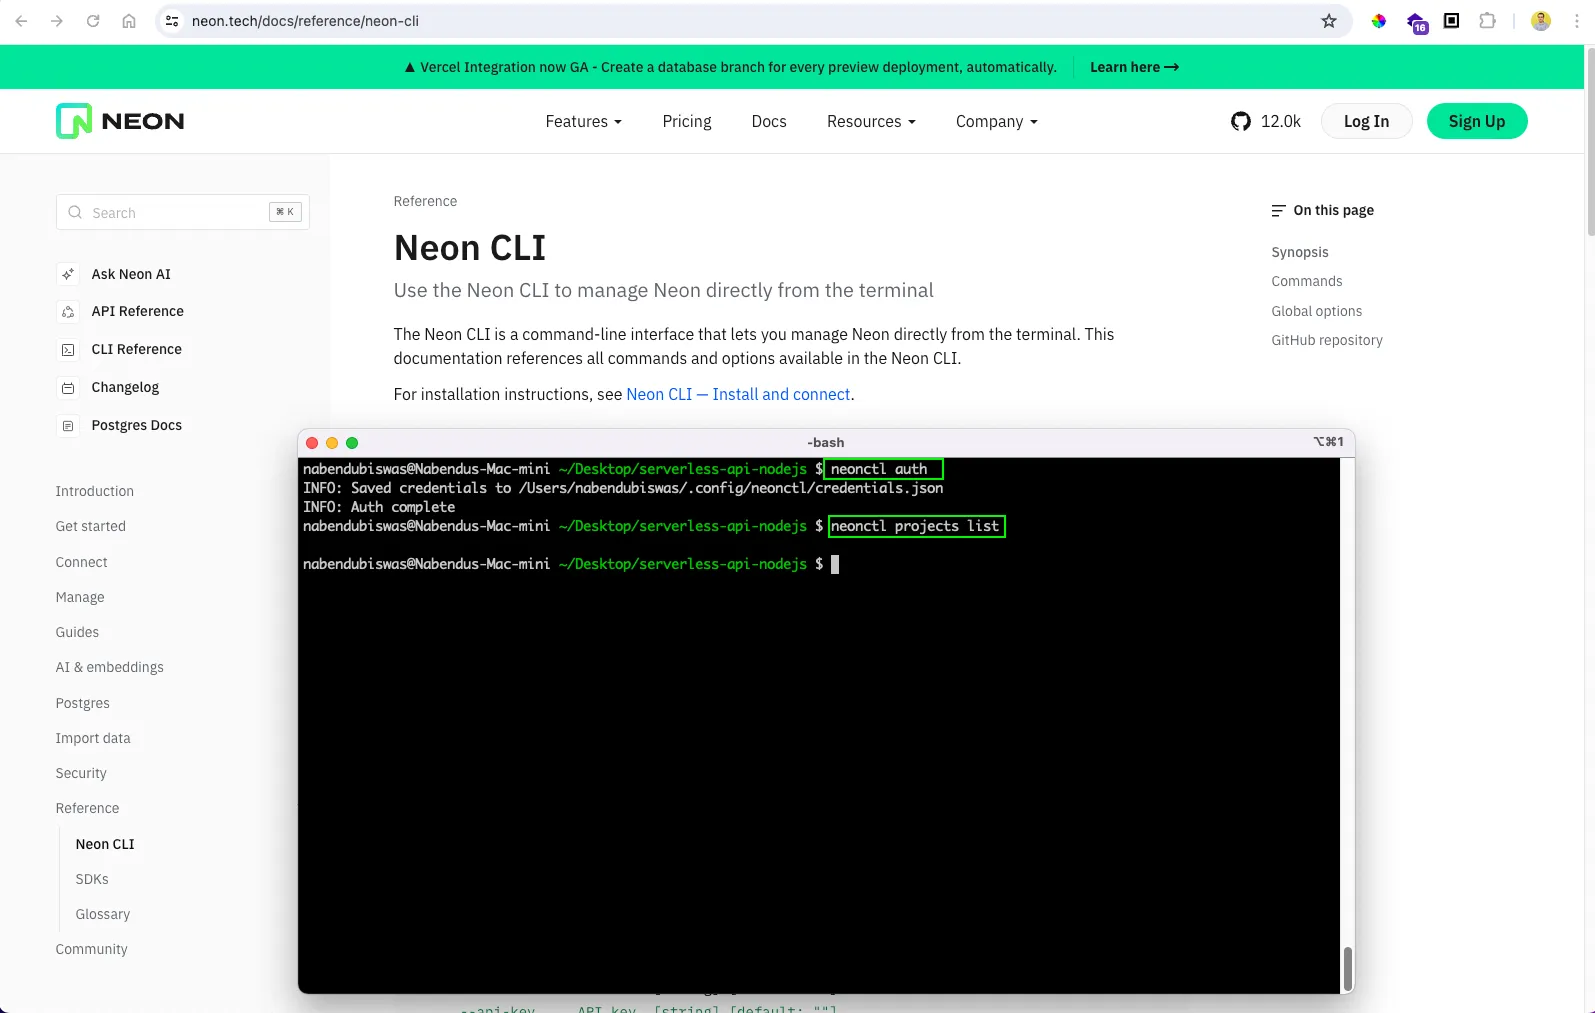The height and width of the screenshot is (1013, 1595).
Task: Click the API Reference sidebar icon
Action: point(68,312)
